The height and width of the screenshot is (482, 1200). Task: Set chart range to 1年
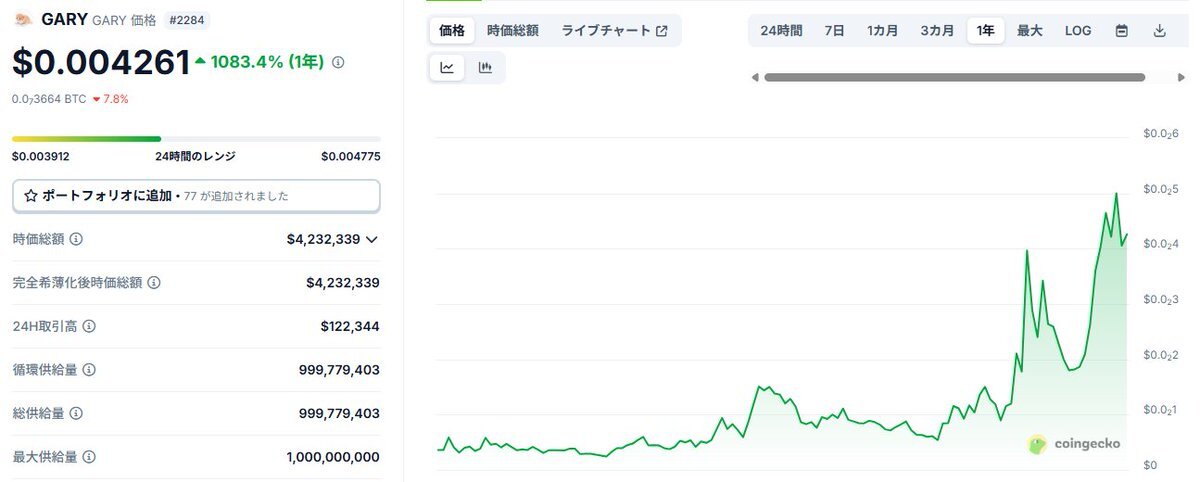[x=986, y=31]
